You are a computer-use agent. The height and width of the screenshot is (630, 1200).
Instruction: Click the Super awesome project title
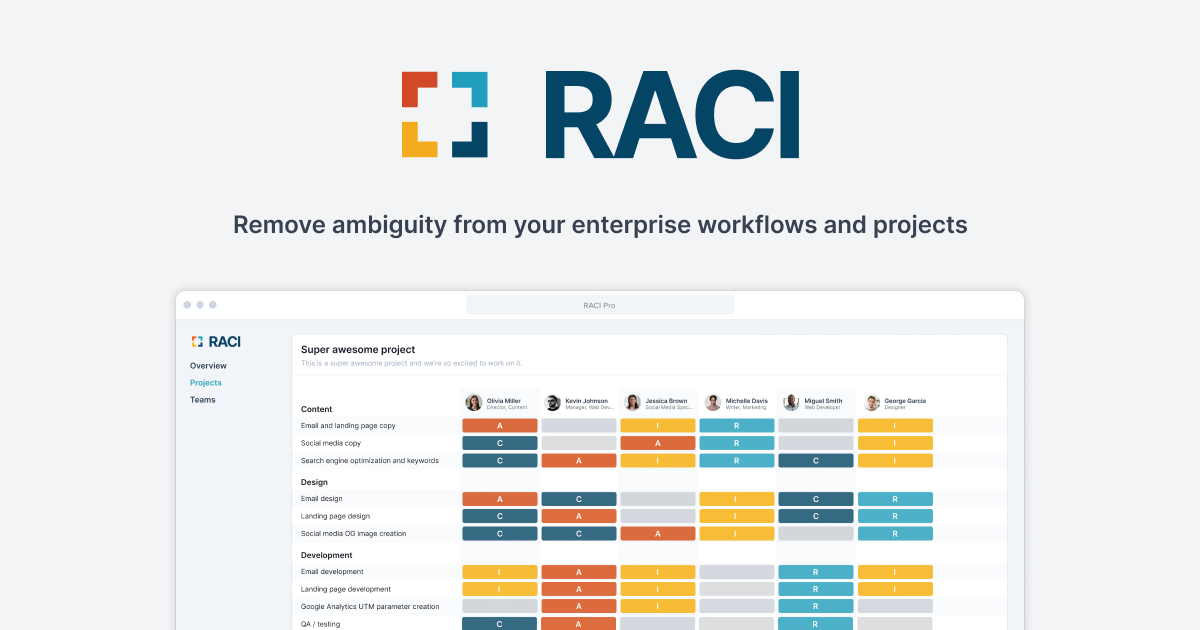pos(358,350)
